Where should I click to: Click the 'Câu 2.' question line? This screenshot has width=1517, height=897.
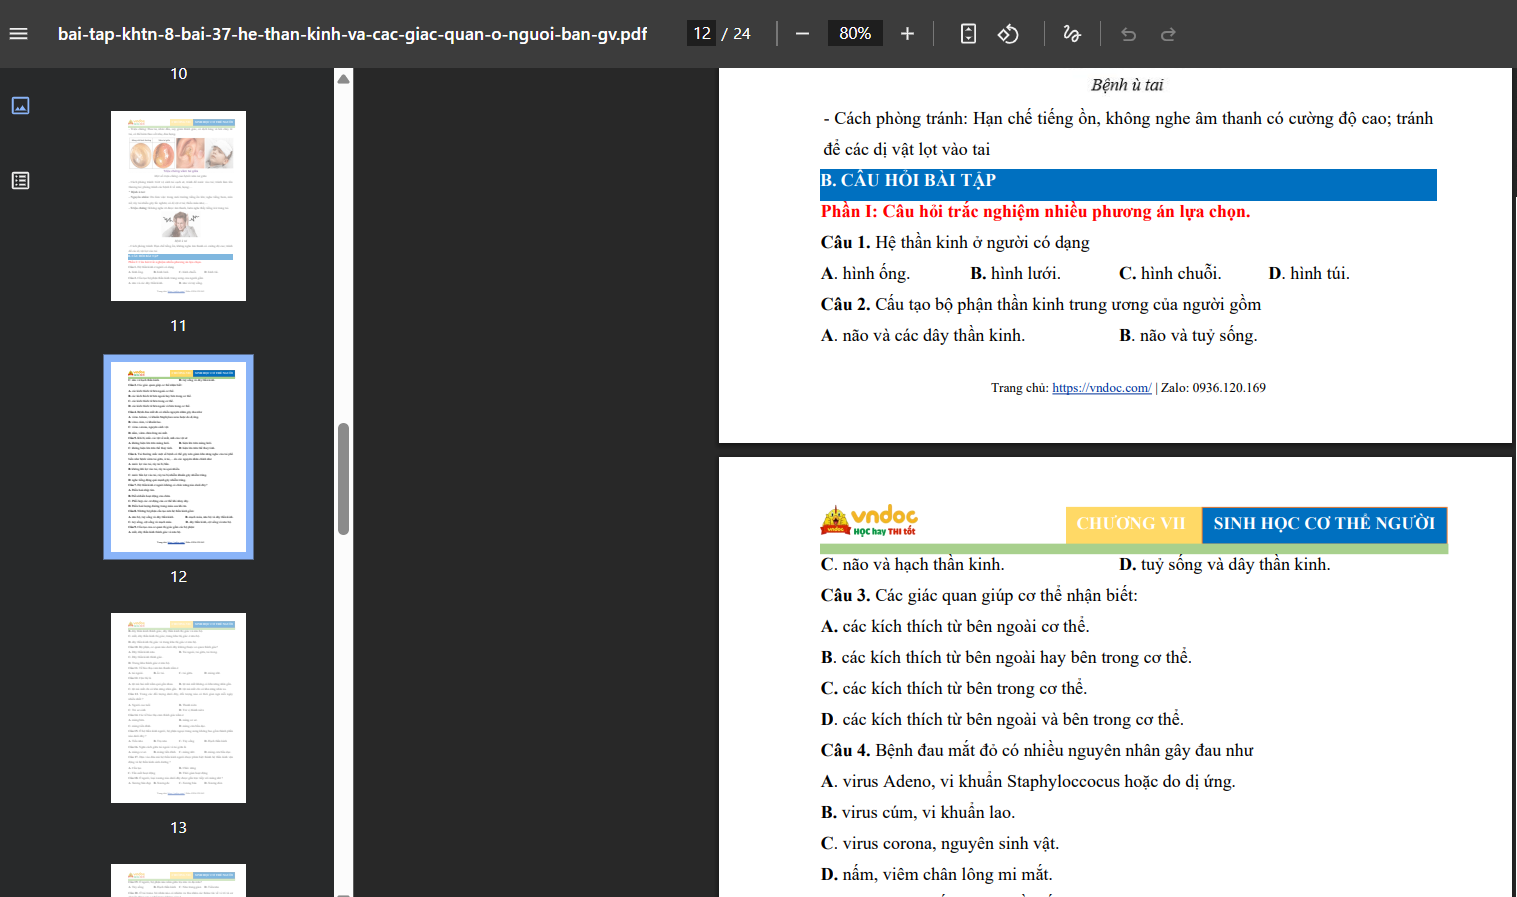[x=1041, y=304]
